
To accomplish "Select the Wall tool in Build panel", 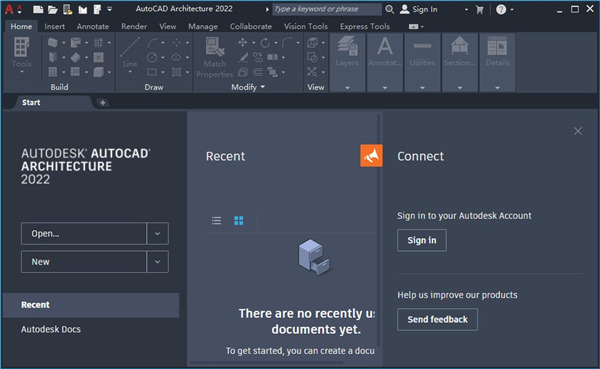I will click(53, 42).
